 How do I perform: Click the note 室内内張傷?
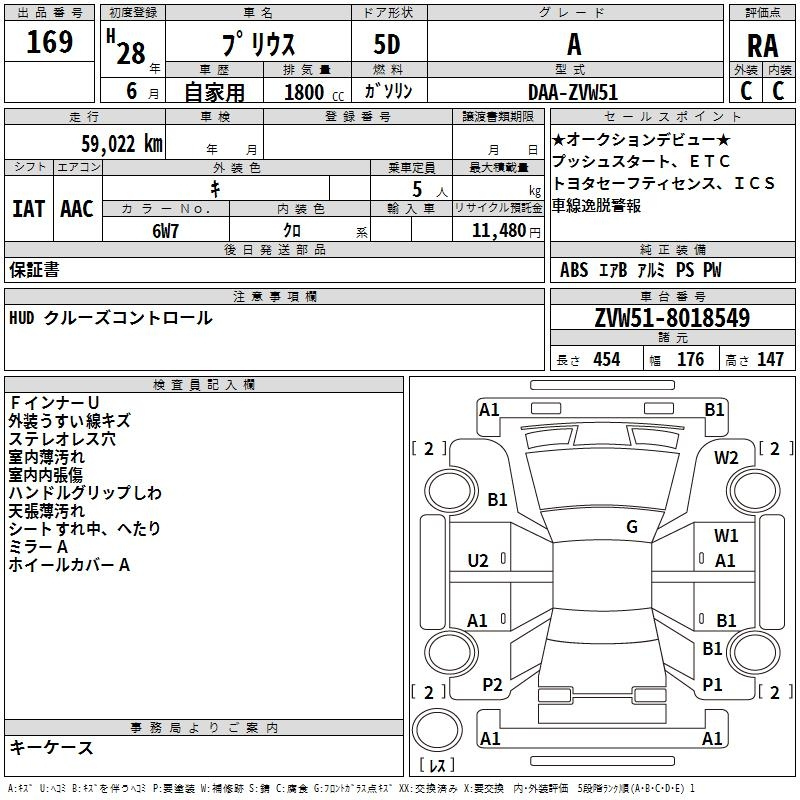coord(45,475)
